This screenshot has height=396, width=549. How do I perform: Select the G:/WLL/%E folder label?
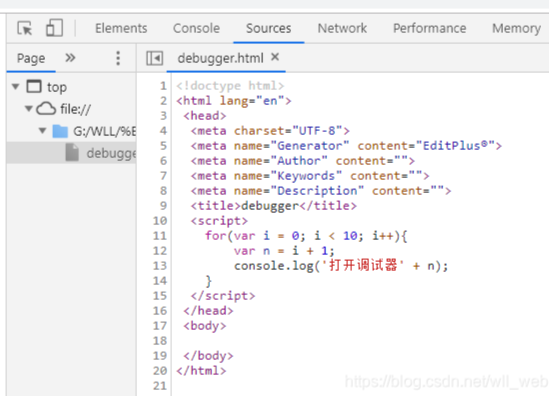coord(104,131)
